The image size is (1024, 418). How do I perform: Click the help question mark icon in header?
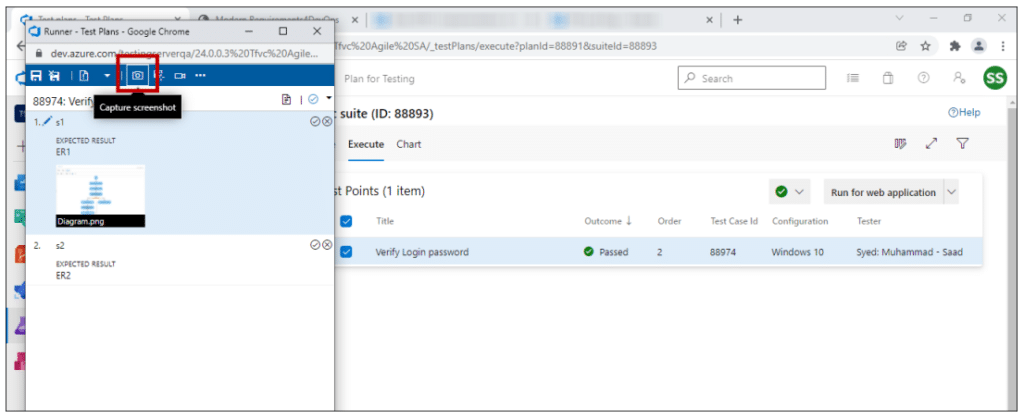(923, 78)
